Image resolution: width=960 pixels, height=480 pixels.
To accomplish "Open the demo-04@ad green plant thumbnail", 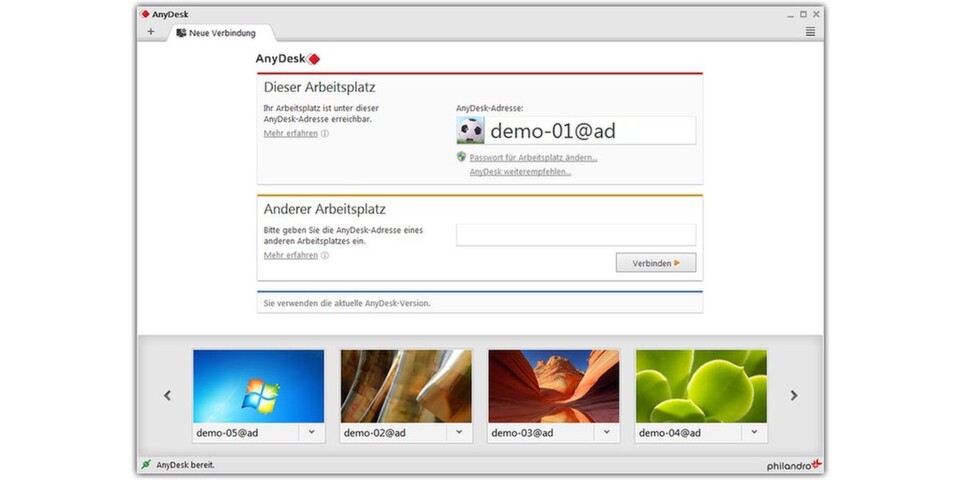I will point(701,386).
